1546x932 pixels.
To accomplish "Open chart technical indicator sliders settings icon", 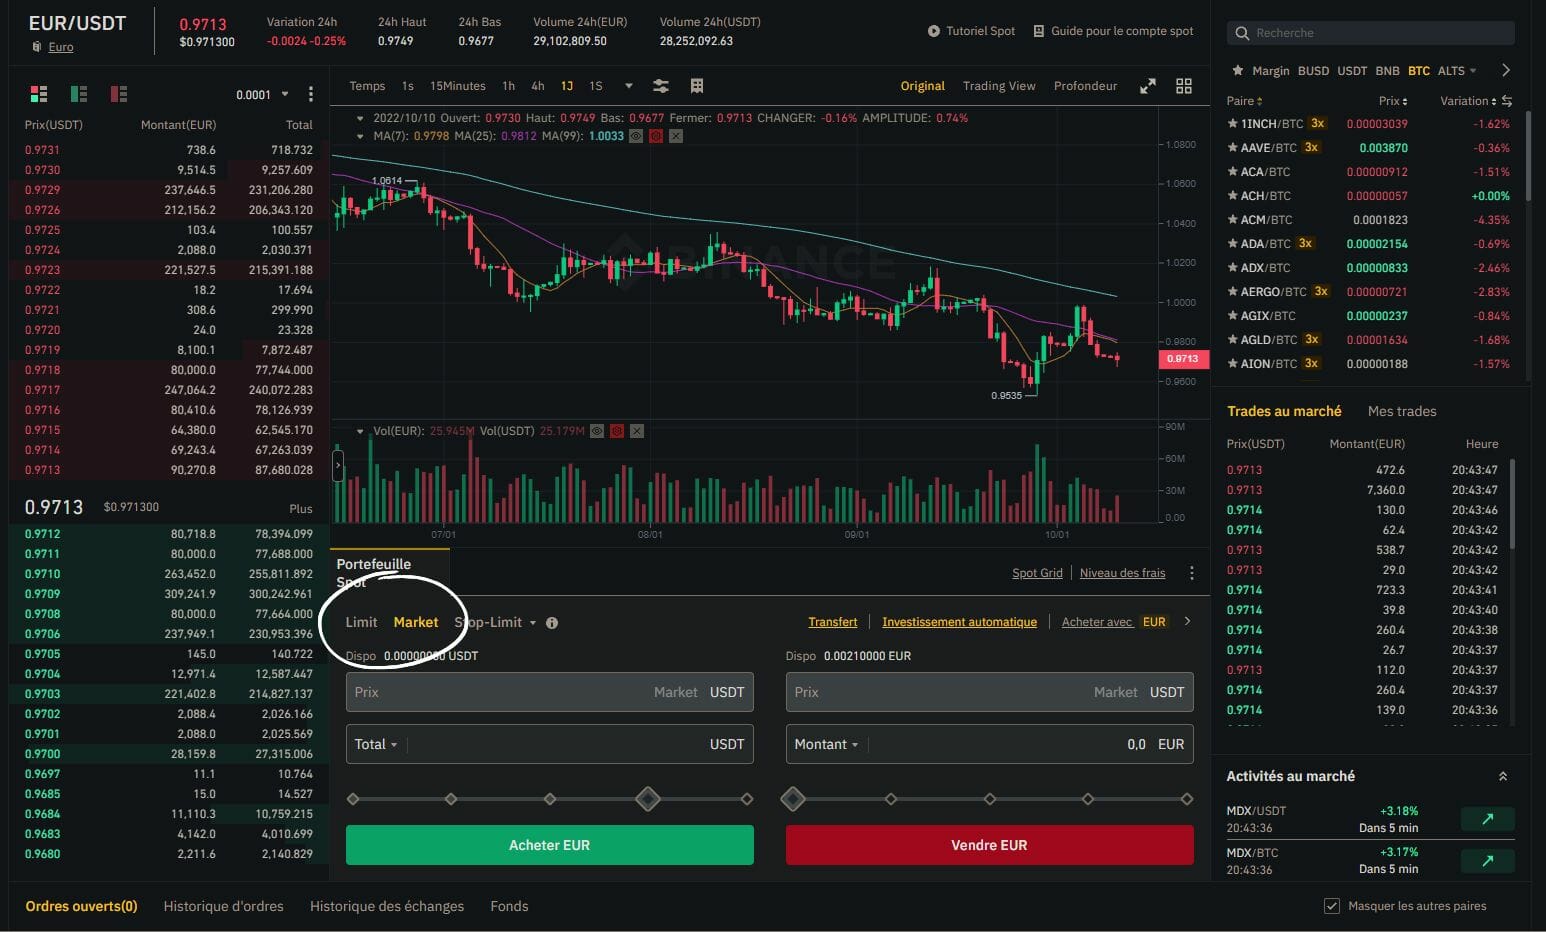I will (661, 86).
